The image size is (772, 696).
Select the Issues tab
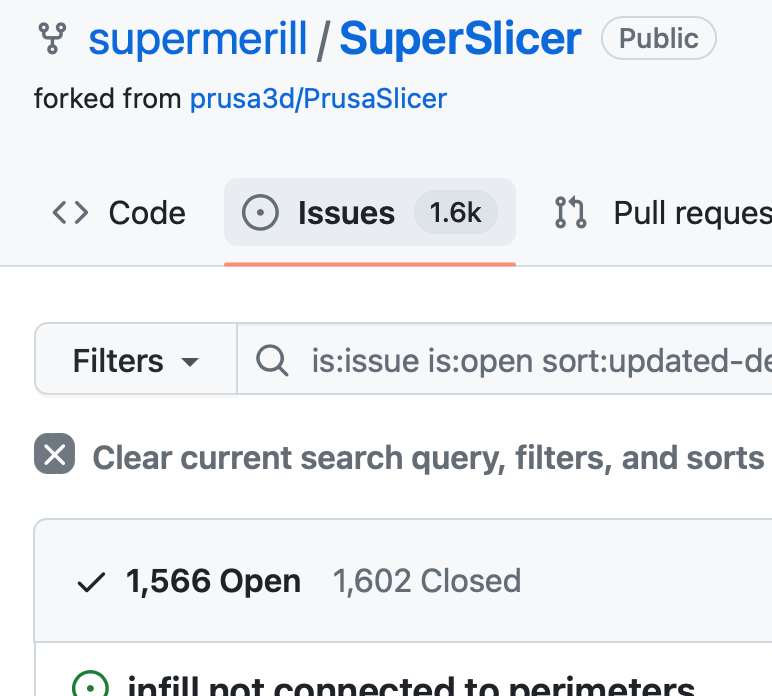[370, 212]
